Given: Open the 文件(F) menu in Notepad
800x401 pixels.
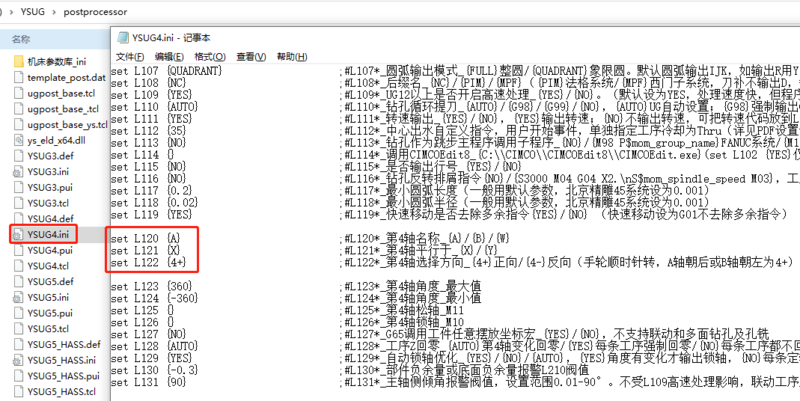Looking at the screenshot, I should [x=130, y=56].
